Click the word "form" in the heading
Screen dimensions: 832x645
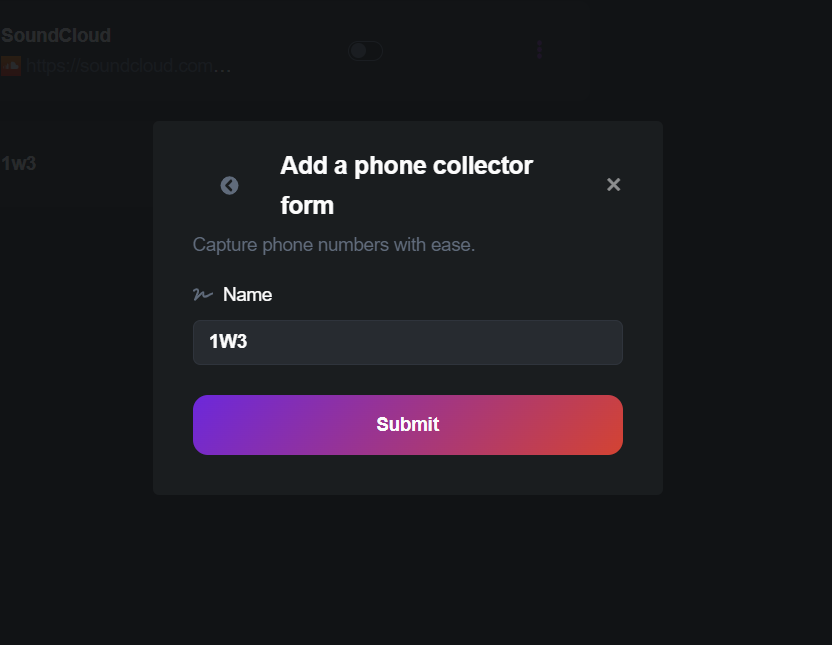click(x=307, y=206)
